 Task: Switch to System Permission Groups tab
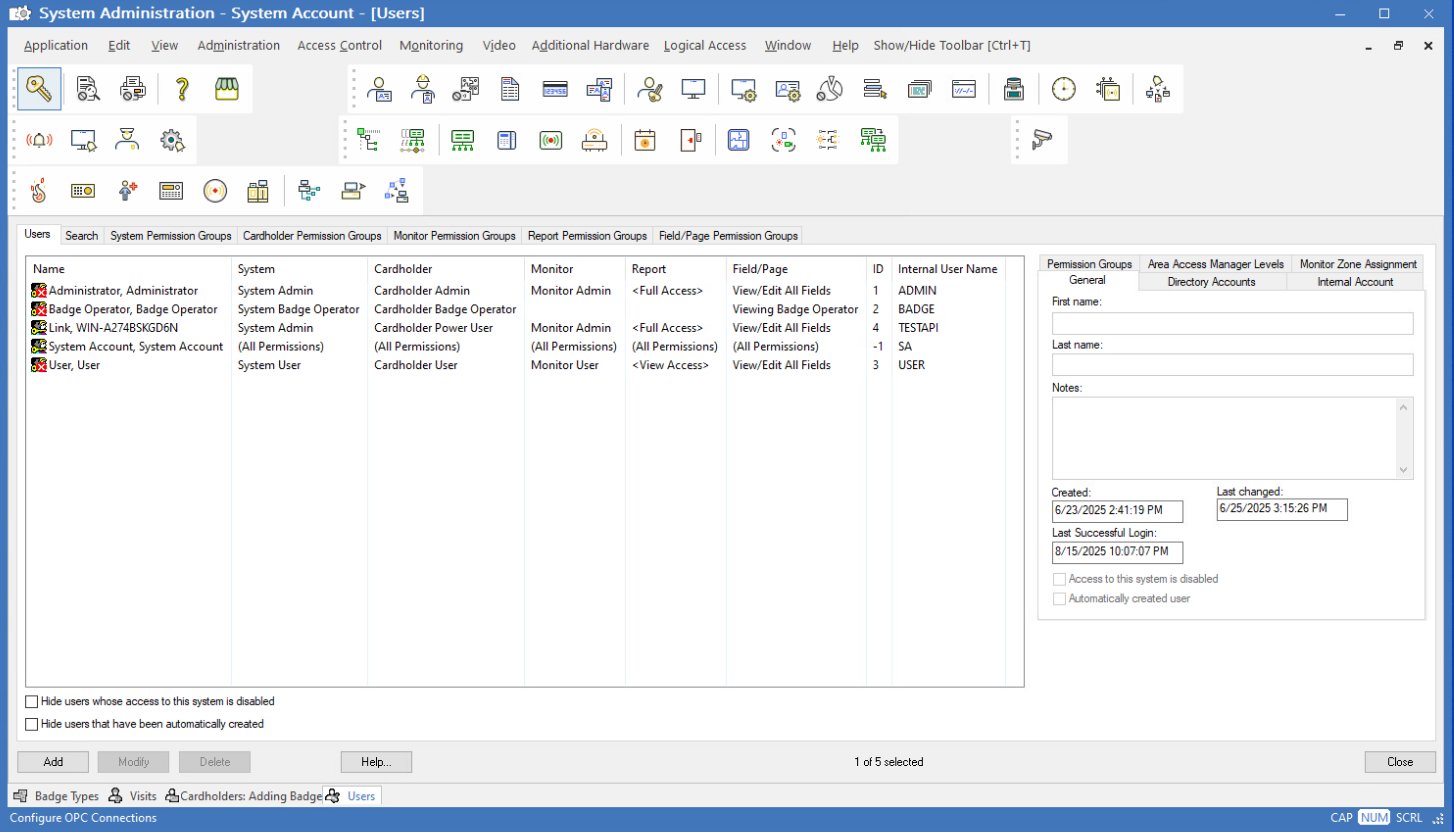(x=170, y=236)
